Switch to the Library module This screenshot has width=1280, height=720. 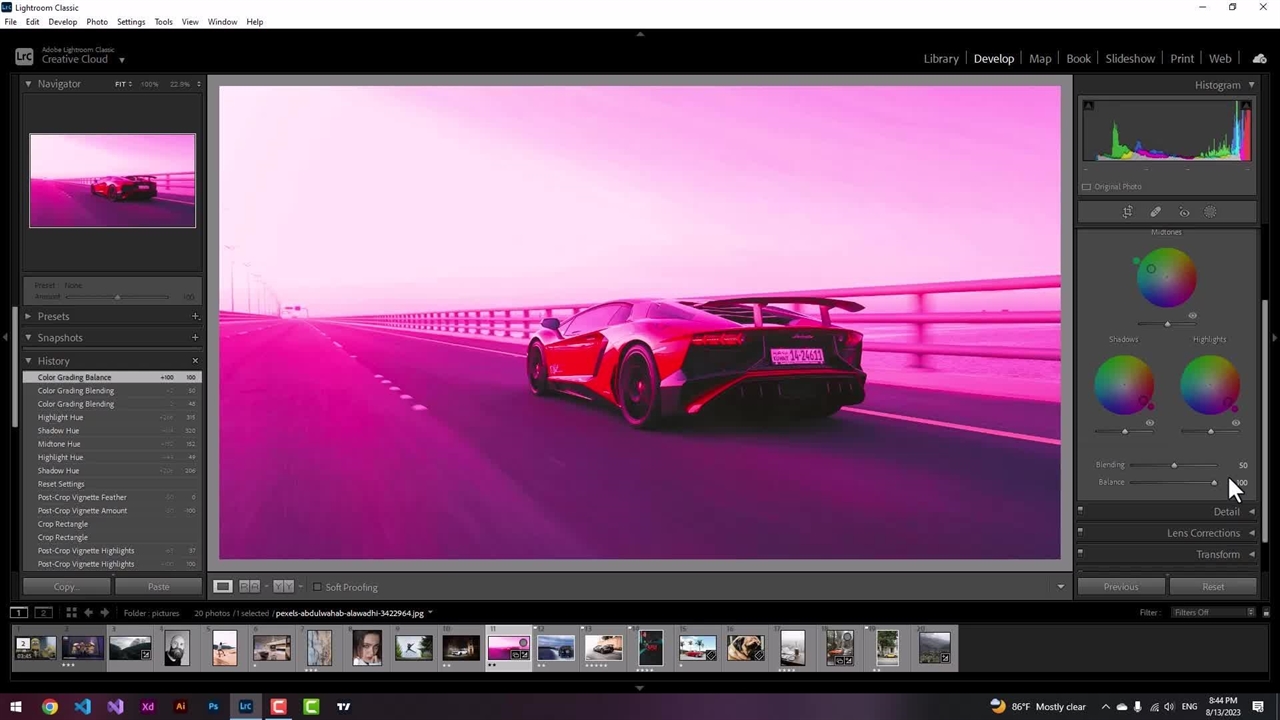[940, 59]
